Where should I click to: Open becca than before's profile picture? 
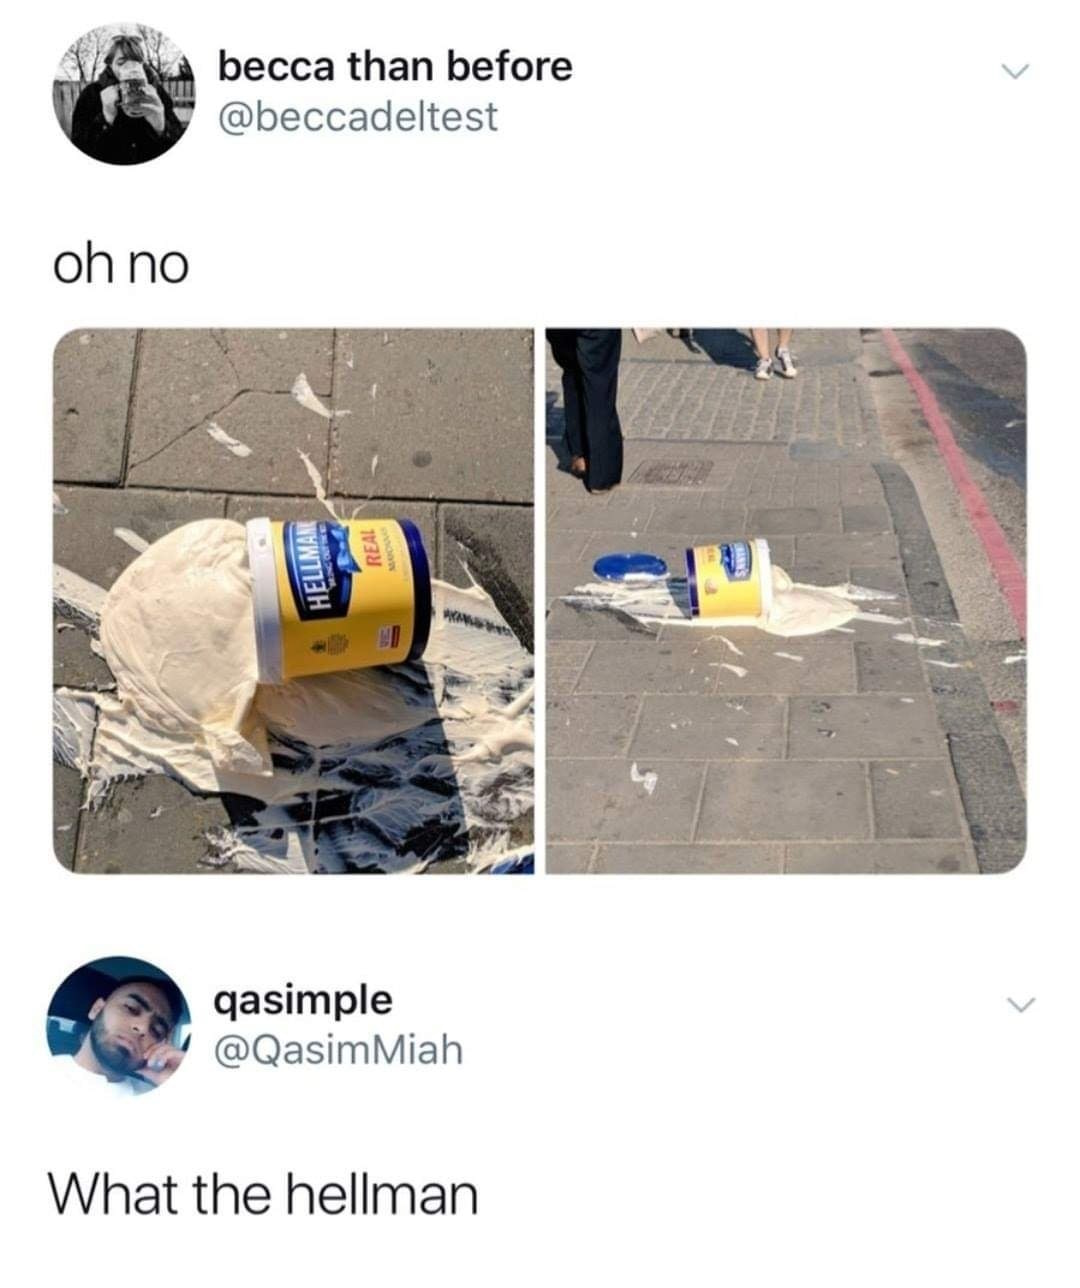[x=126, y=92]
